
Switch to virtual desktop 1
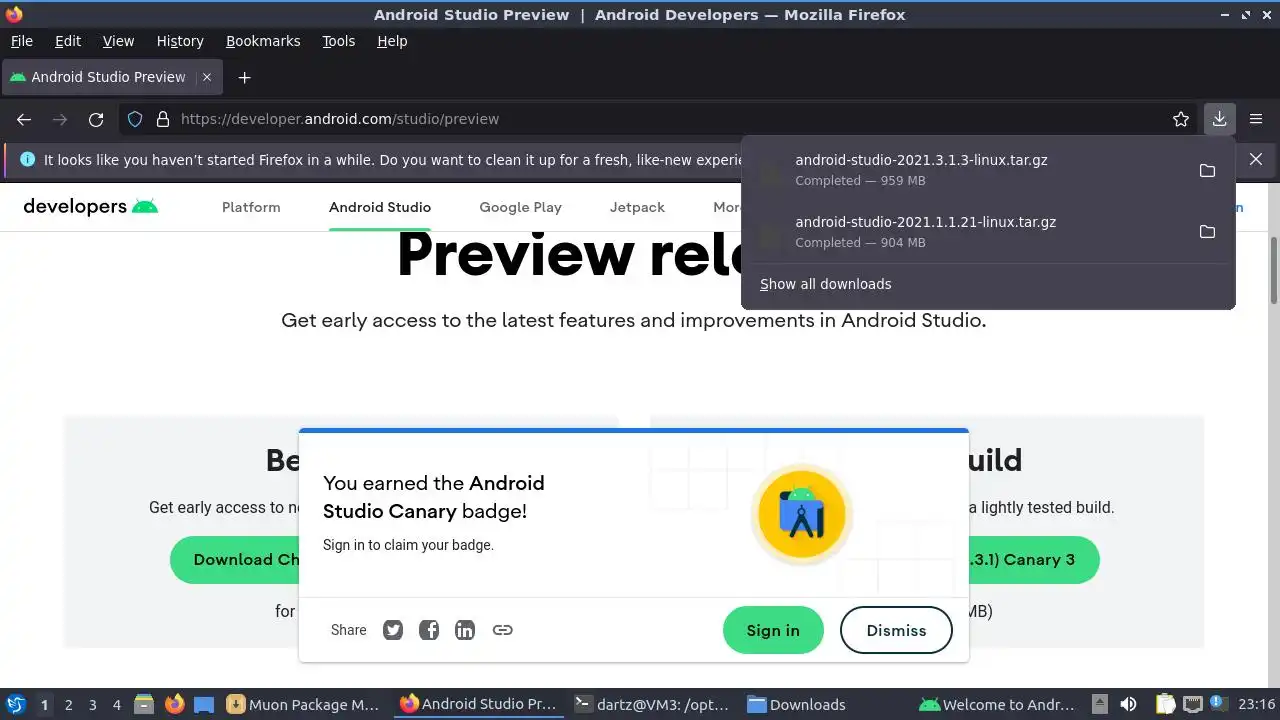pos(44,705)
